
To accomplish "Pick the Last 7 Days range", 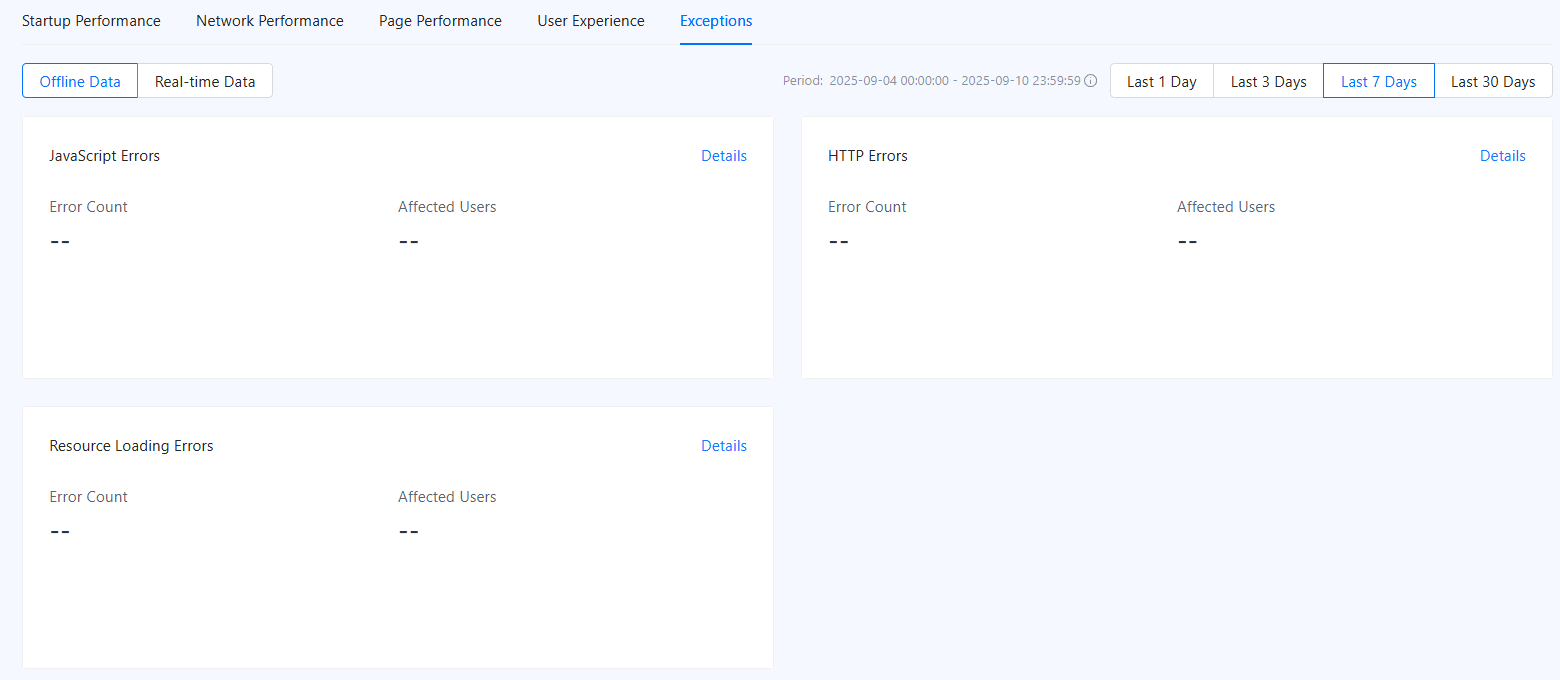I will point(1378,82).
